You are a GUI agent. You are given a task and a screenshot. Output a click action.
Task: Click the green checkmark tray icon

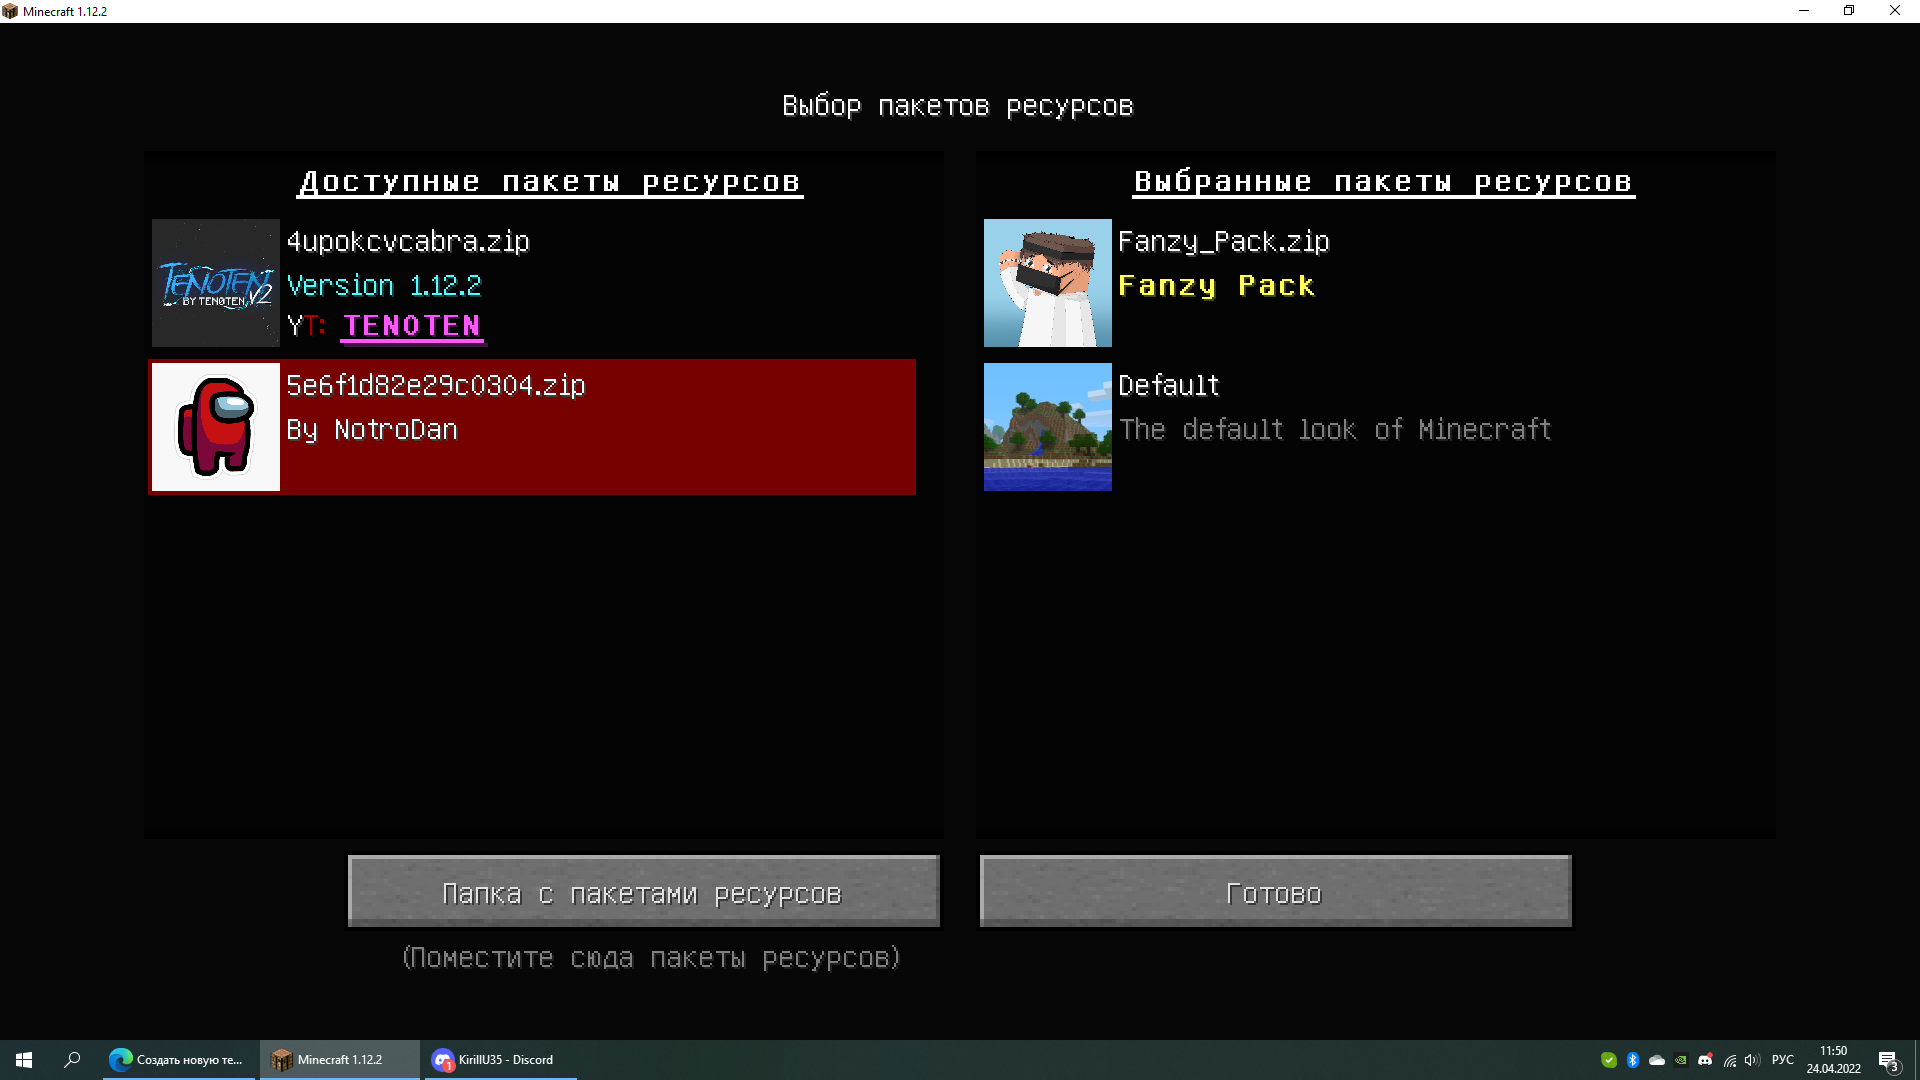click(x=1609, y=1060)
